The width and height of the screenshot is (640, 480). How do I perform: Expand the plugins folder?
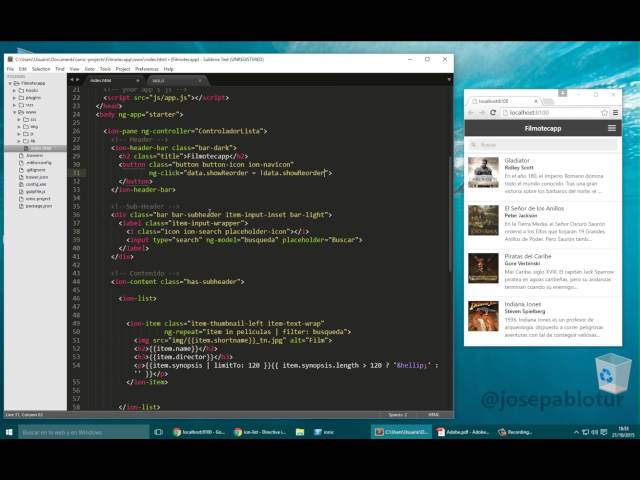(15, 98)
